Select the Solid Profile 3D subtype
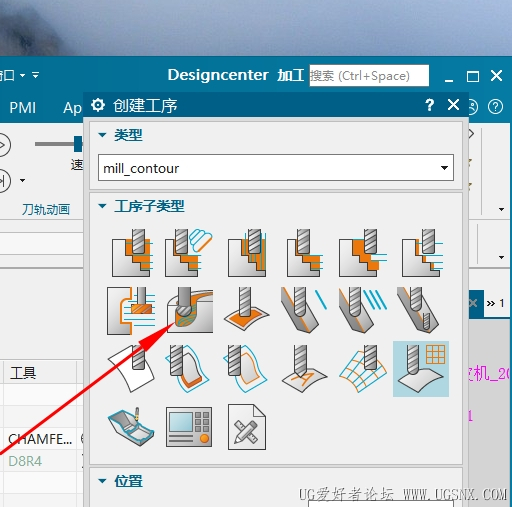Viewport: 512px width, 507px height. [187, 369]
